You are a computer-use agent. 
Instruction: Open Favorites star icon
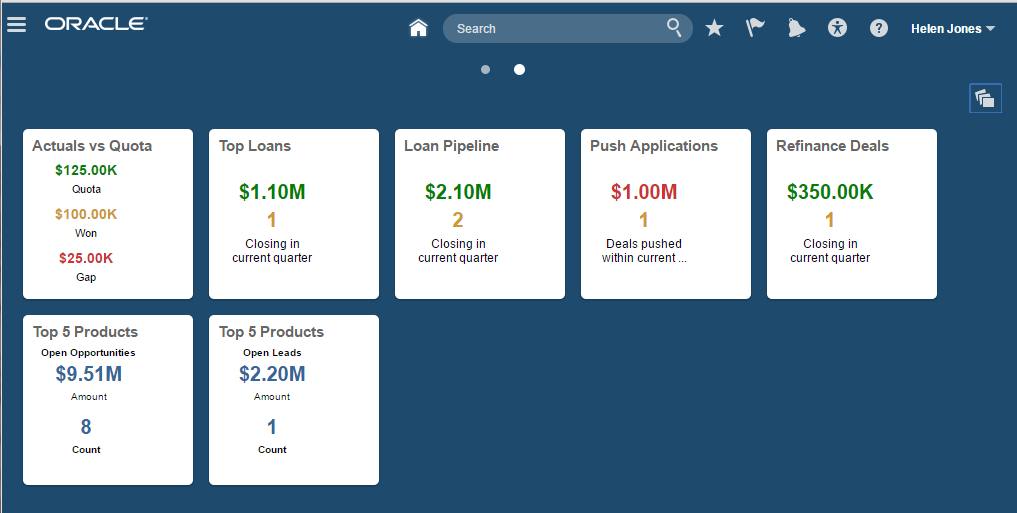(x=714, y=28)
